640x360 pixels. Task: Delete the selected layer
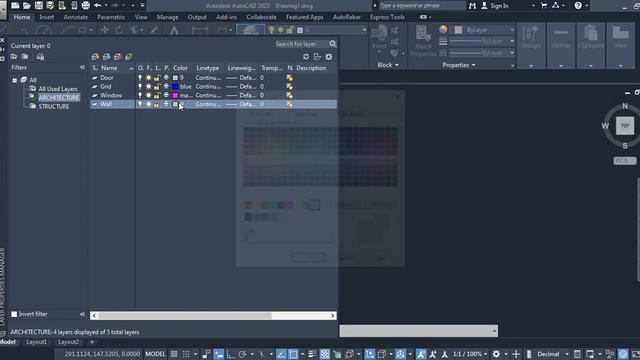tap(118, 57)
